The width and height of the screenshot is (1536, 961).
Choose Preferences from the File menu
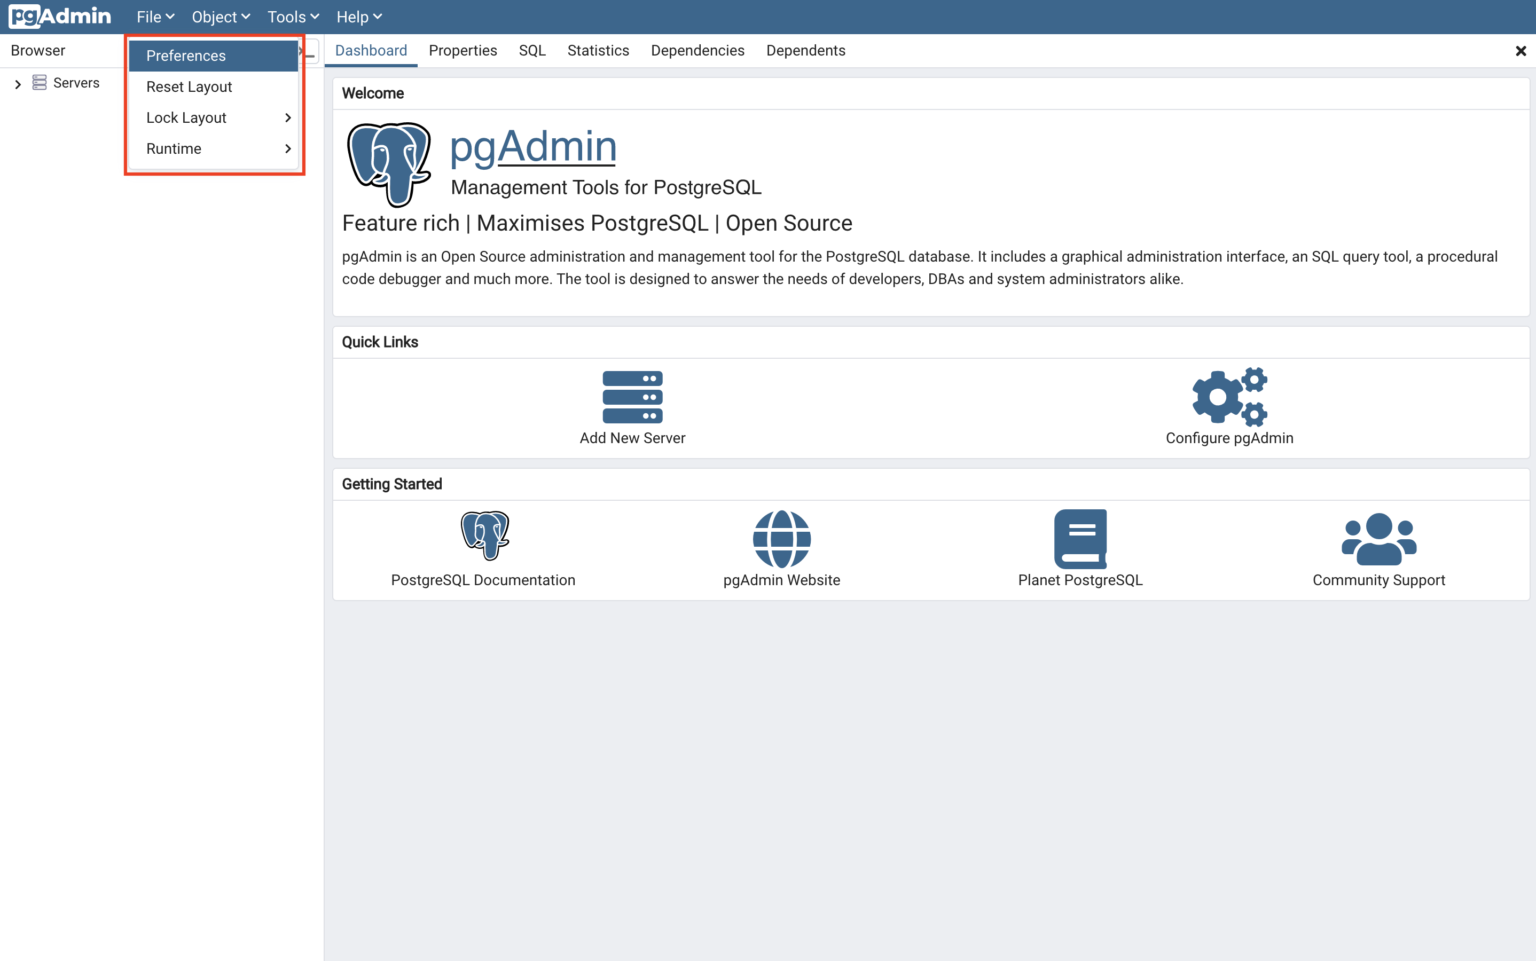pyautogui.click(x=214, y=56)
